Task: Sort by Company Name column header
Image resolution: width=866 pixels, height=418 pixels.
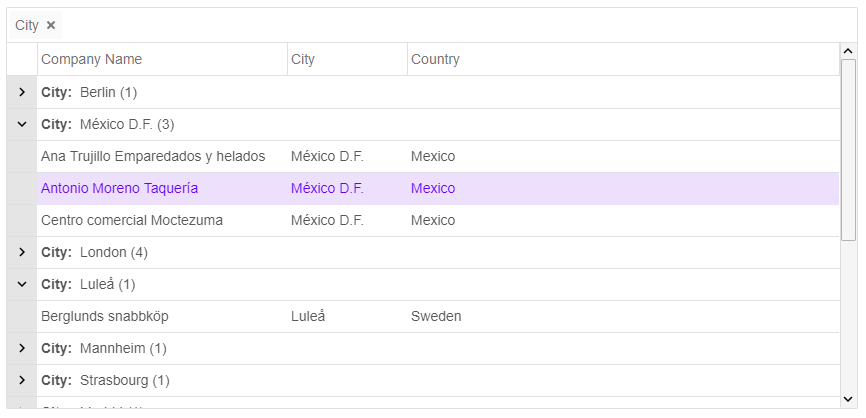Action: coord(92,59)
